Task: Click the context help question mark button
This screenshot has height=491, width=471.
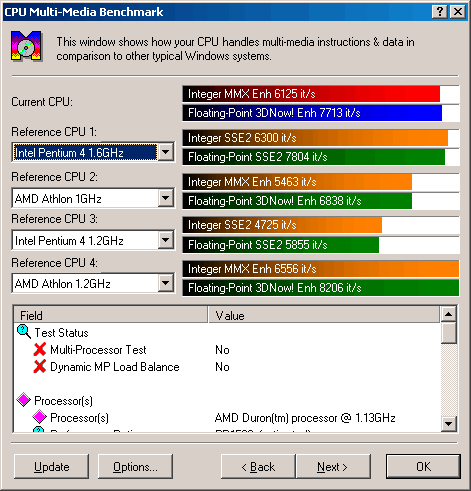Action: (x=440, y=12)
